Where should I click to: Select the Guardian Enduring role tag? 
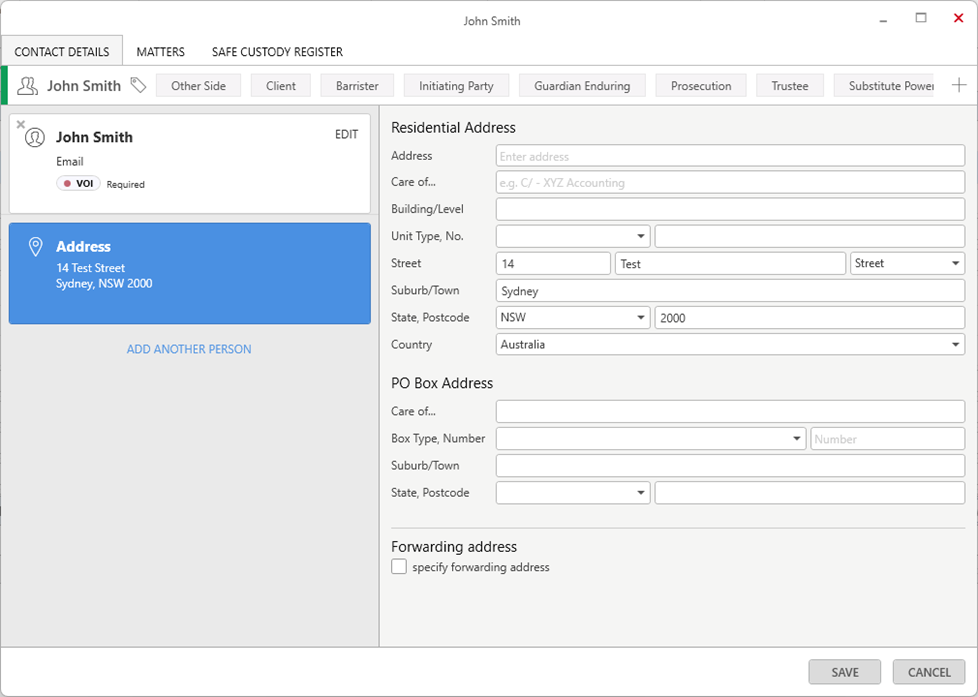[x=582, y=85]
